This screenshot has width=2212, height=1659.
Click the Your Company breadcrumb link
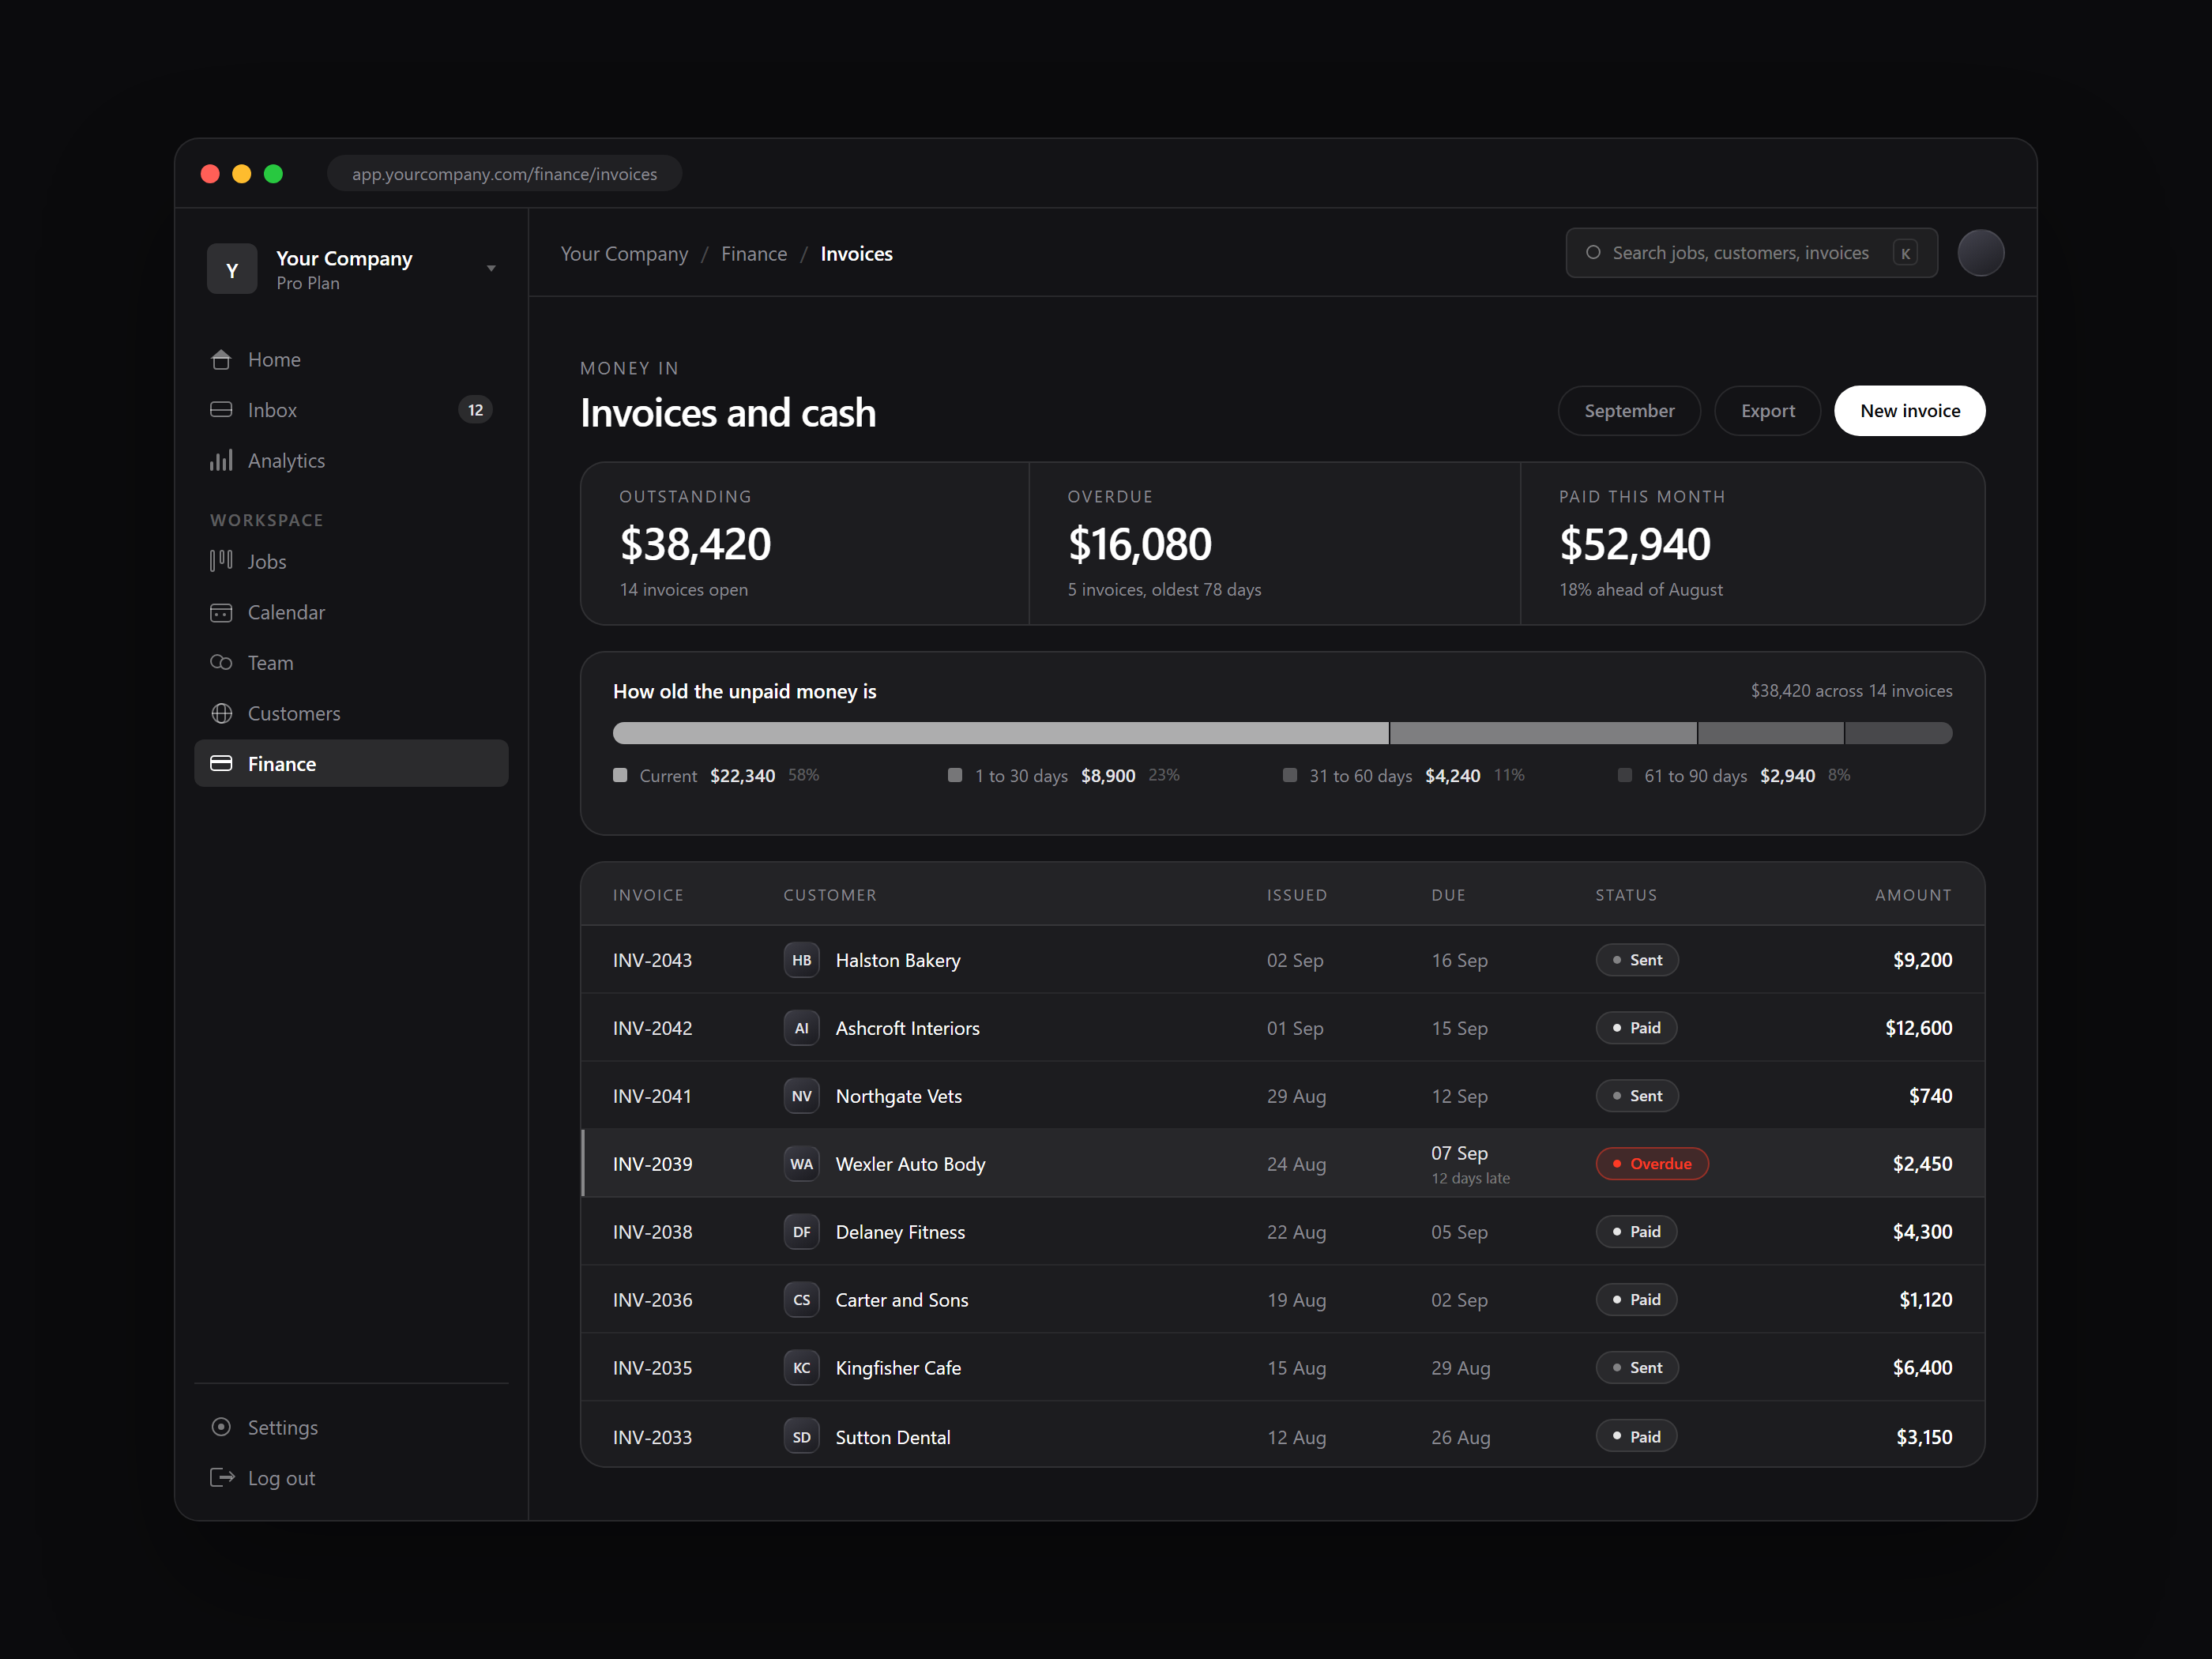click(624, 254)
